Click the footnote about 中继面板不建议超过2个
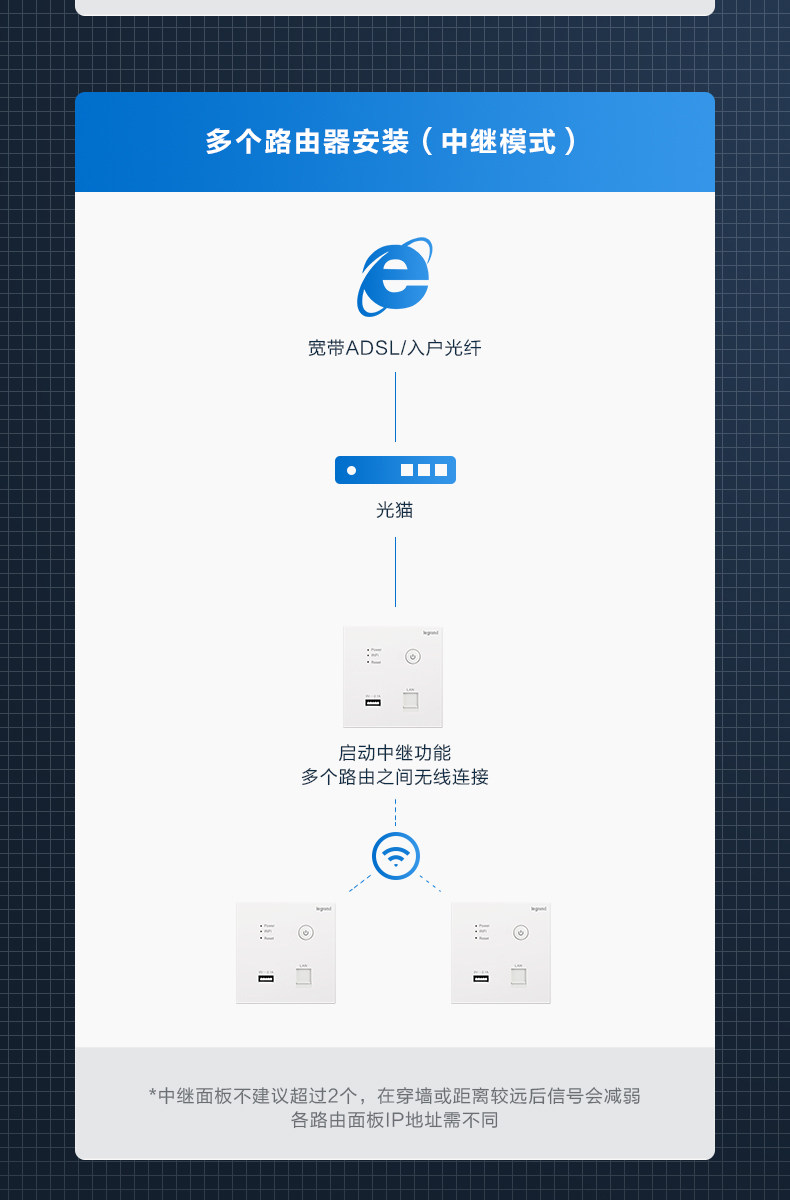The width and height of the screenshot is (790, 1200). pos(395,1095)
